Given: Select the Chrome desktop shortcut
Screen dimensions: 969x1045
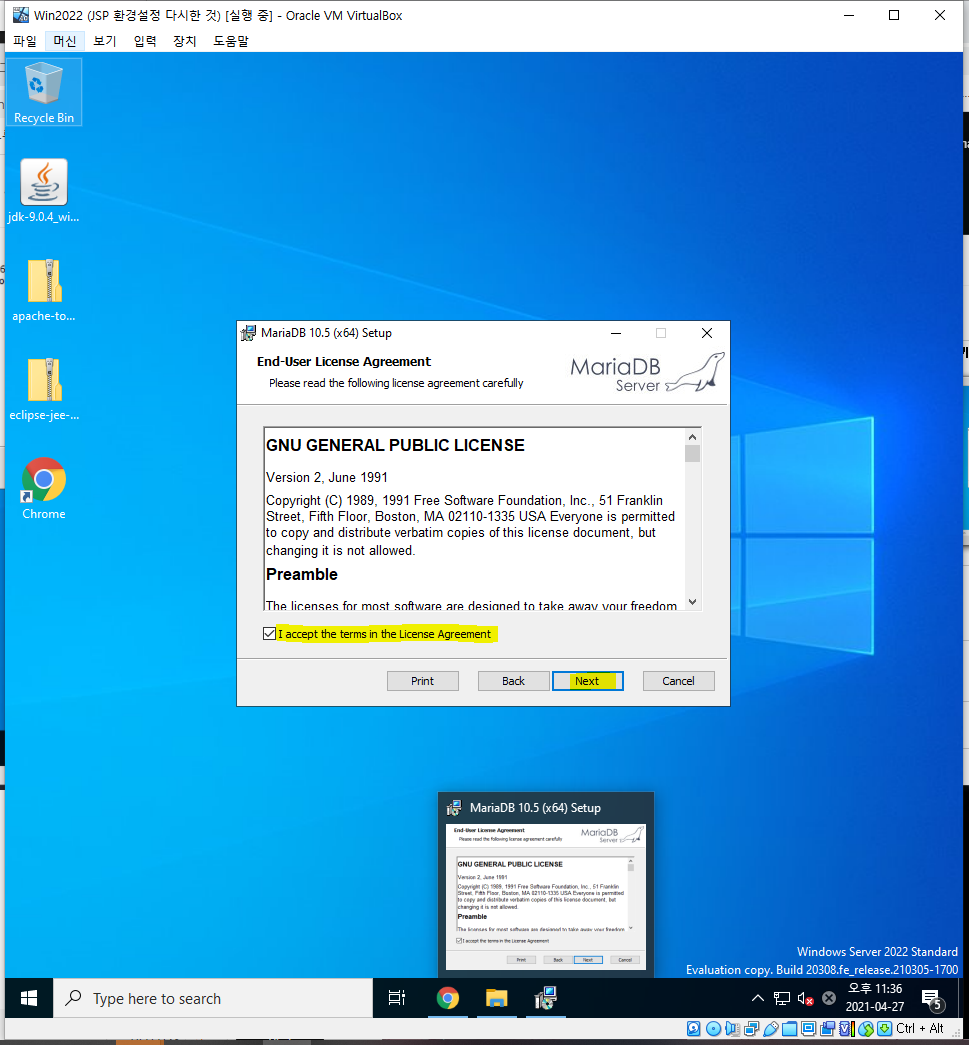Looking at the screenshot, I should (x=43, y=488).
